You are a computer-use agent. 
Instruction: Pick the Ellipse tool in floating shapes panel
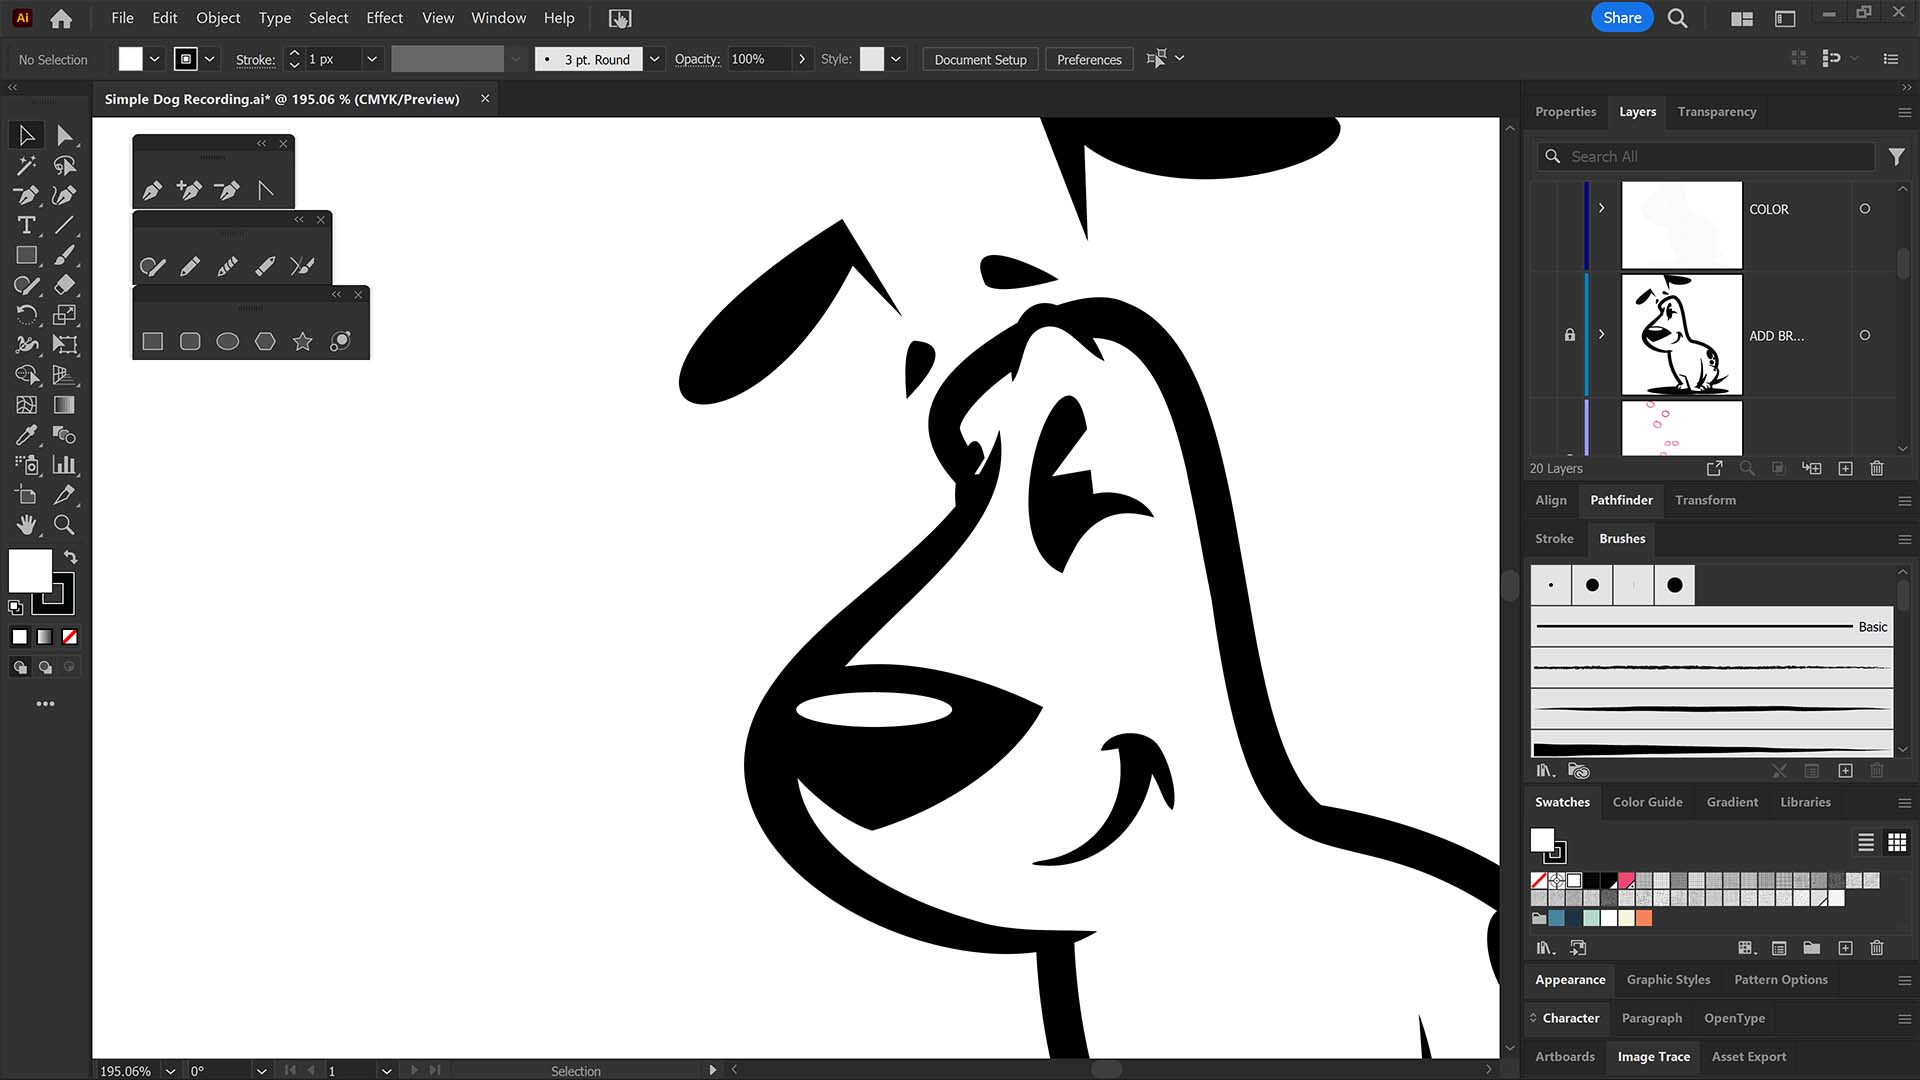[x=227, y=342]
